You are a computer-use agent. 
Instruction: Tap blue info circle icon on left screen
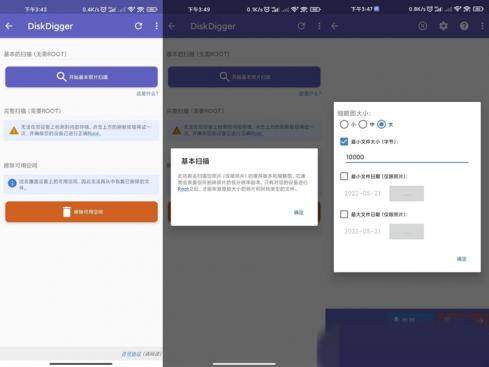click(x=12, y=183)
